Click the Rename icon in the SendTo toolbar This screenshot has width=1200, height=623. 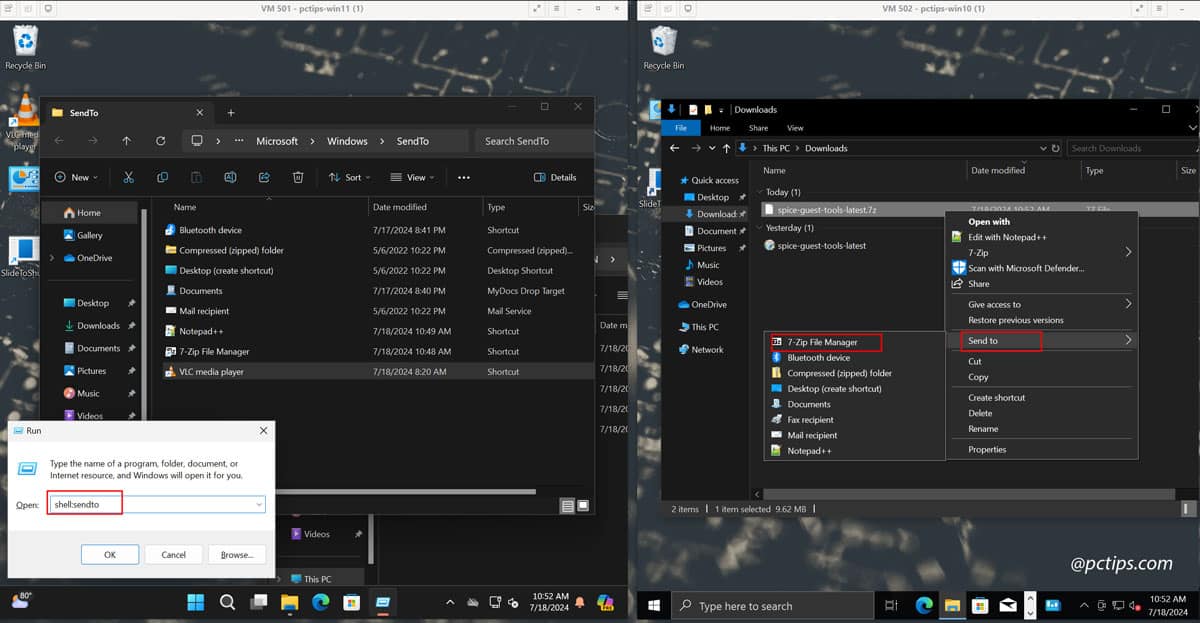pyautogui.click(x=230, y=177)
